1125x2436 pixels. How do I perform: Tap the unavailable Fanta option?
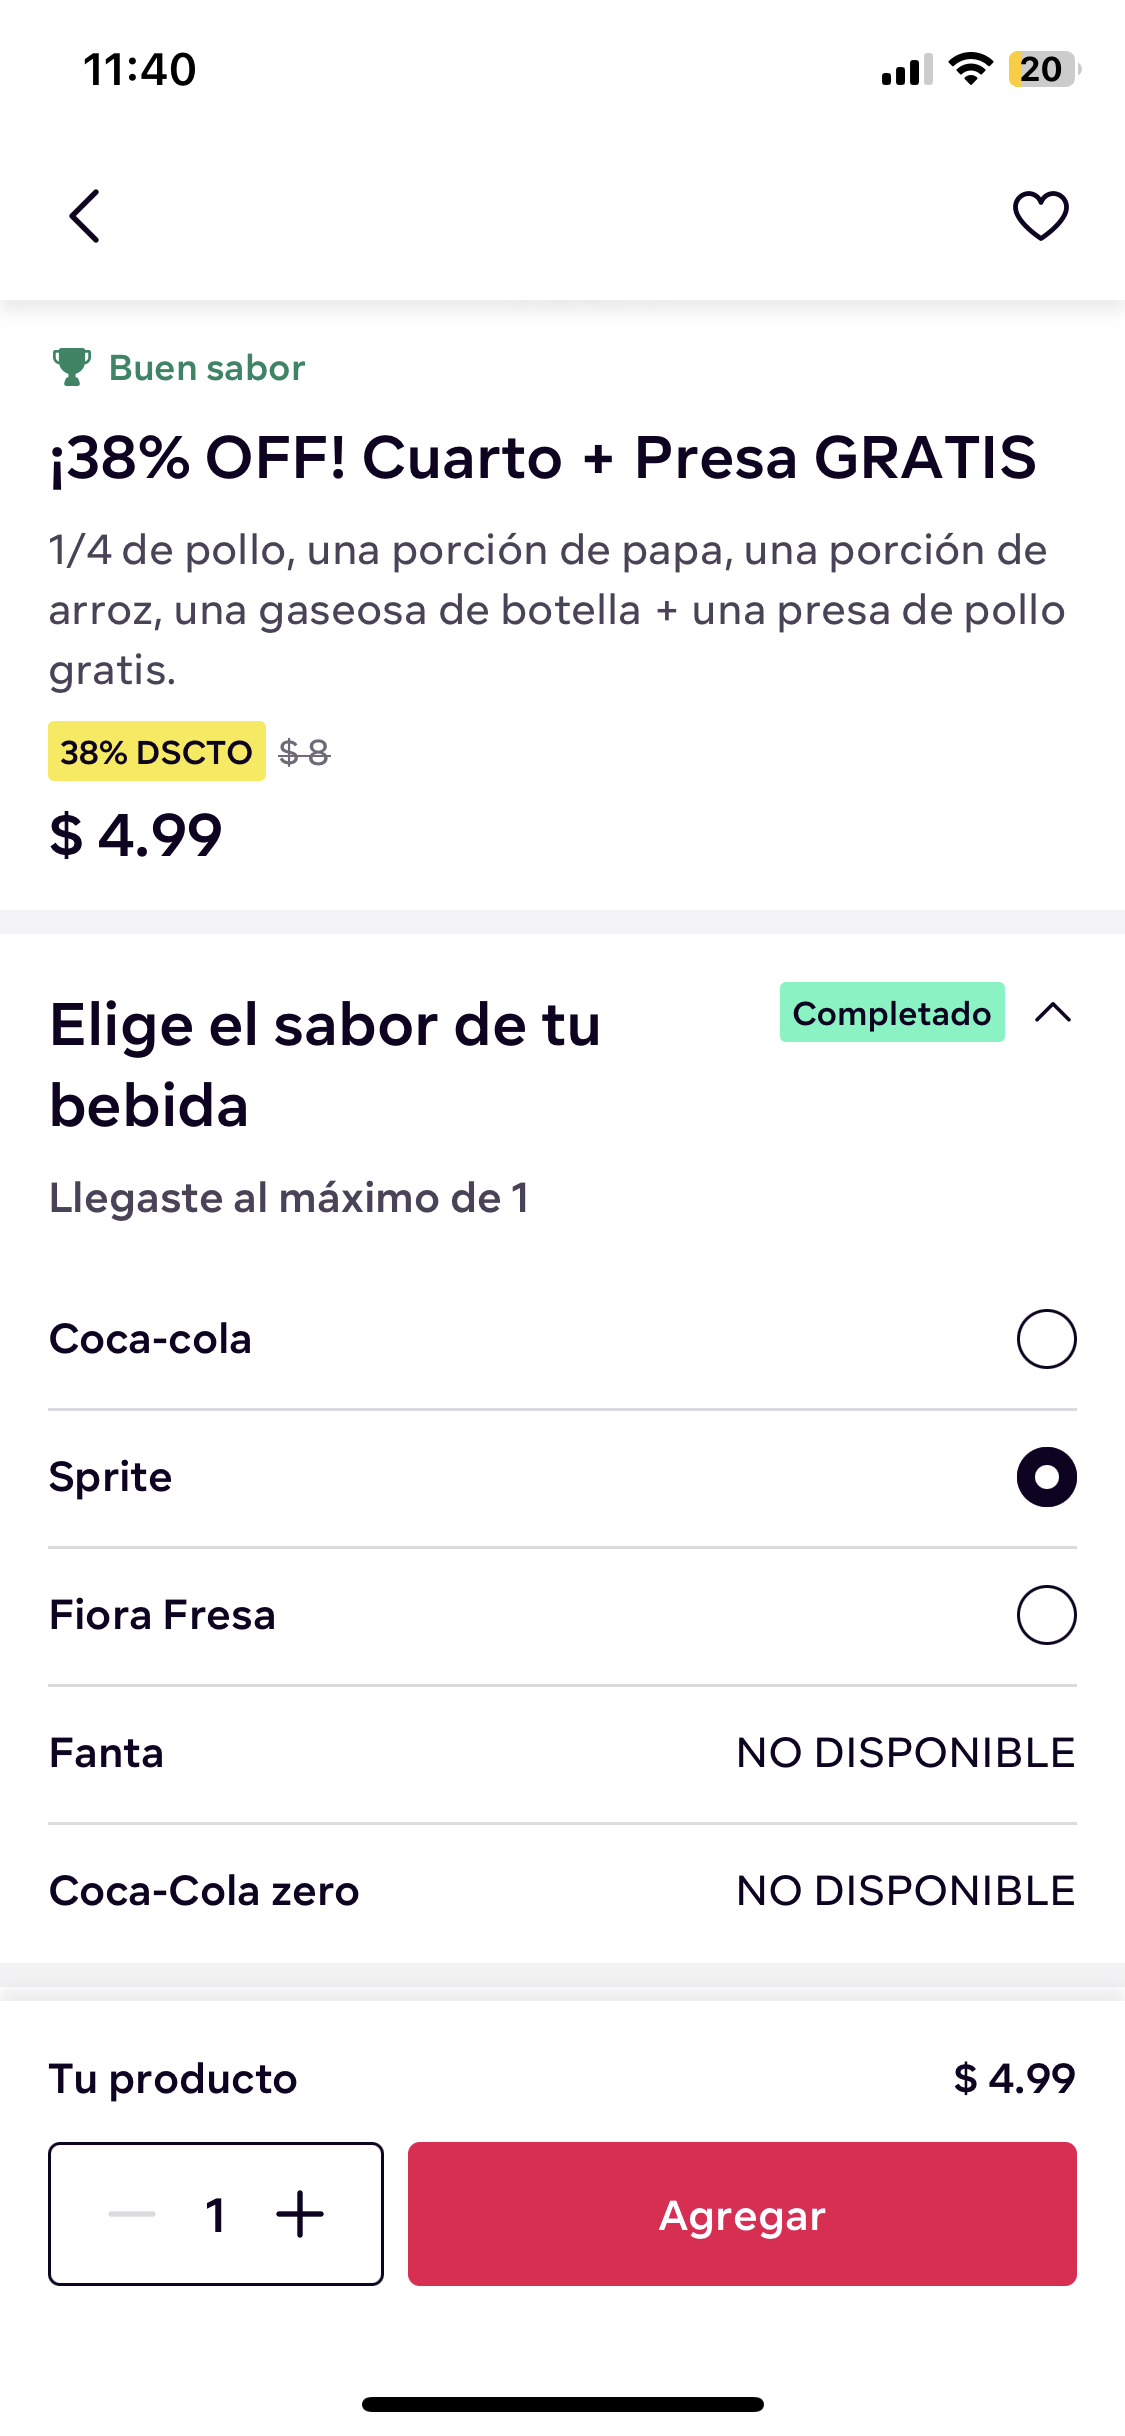(562, 1753)
